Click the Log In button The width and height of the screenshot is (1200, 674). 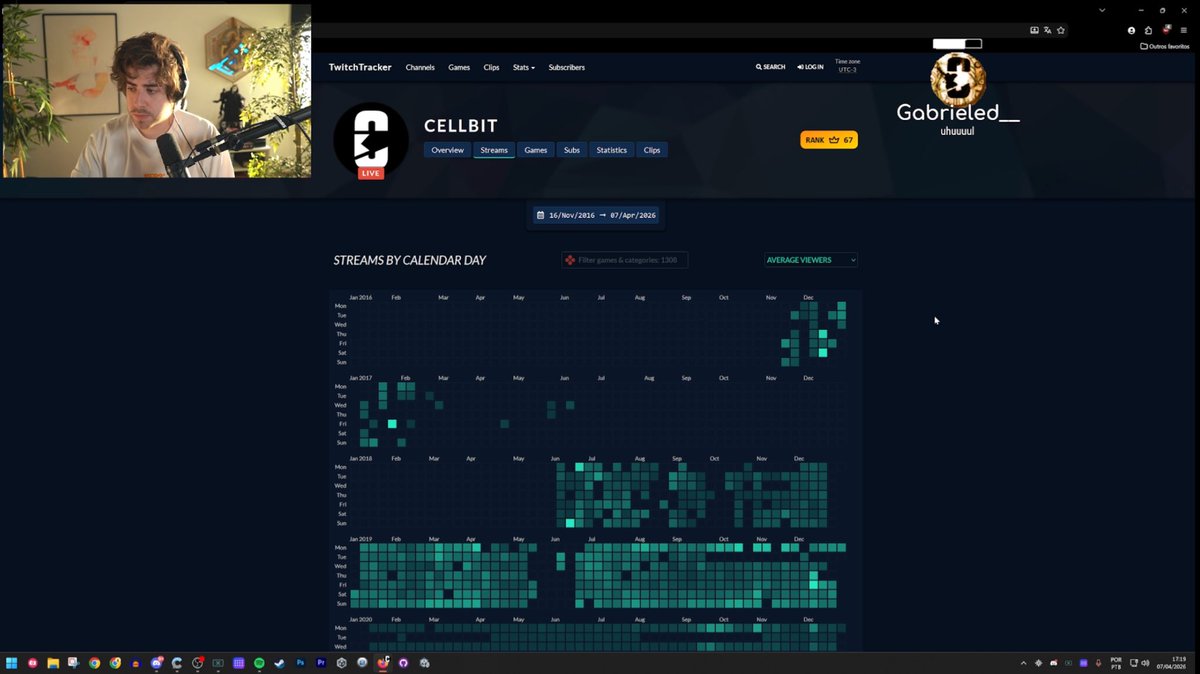[x=811, y=67]
